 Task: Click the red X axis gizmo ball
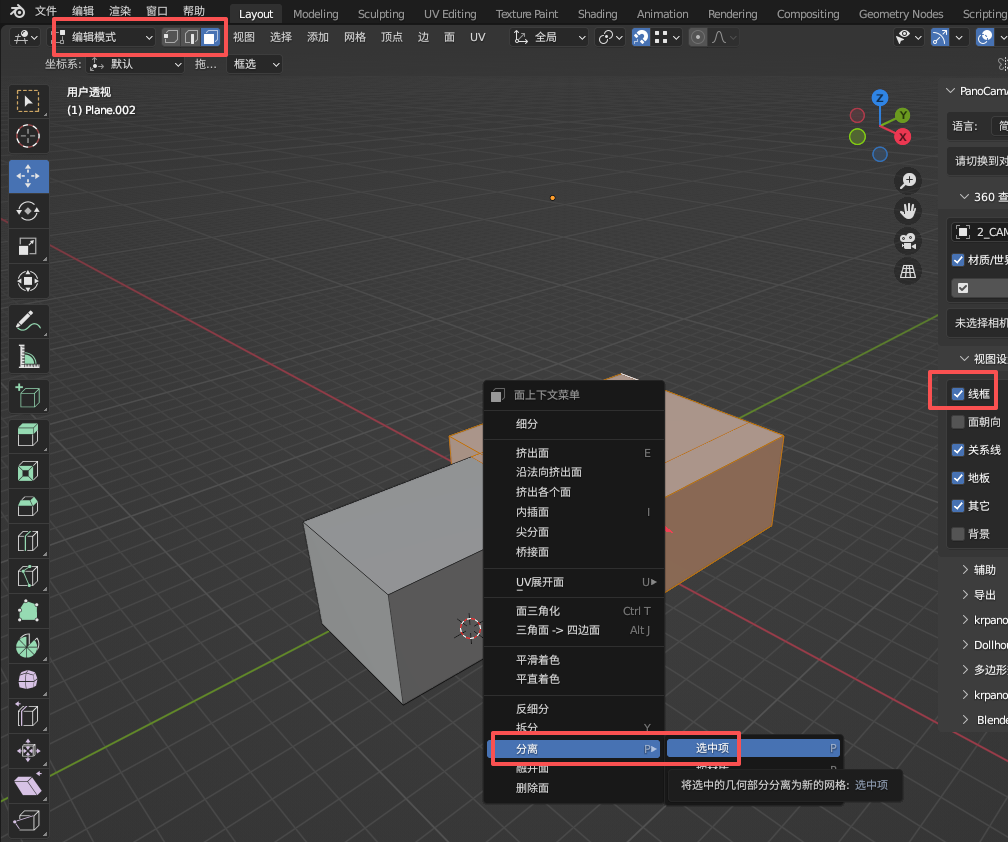(x=903, y=136)
